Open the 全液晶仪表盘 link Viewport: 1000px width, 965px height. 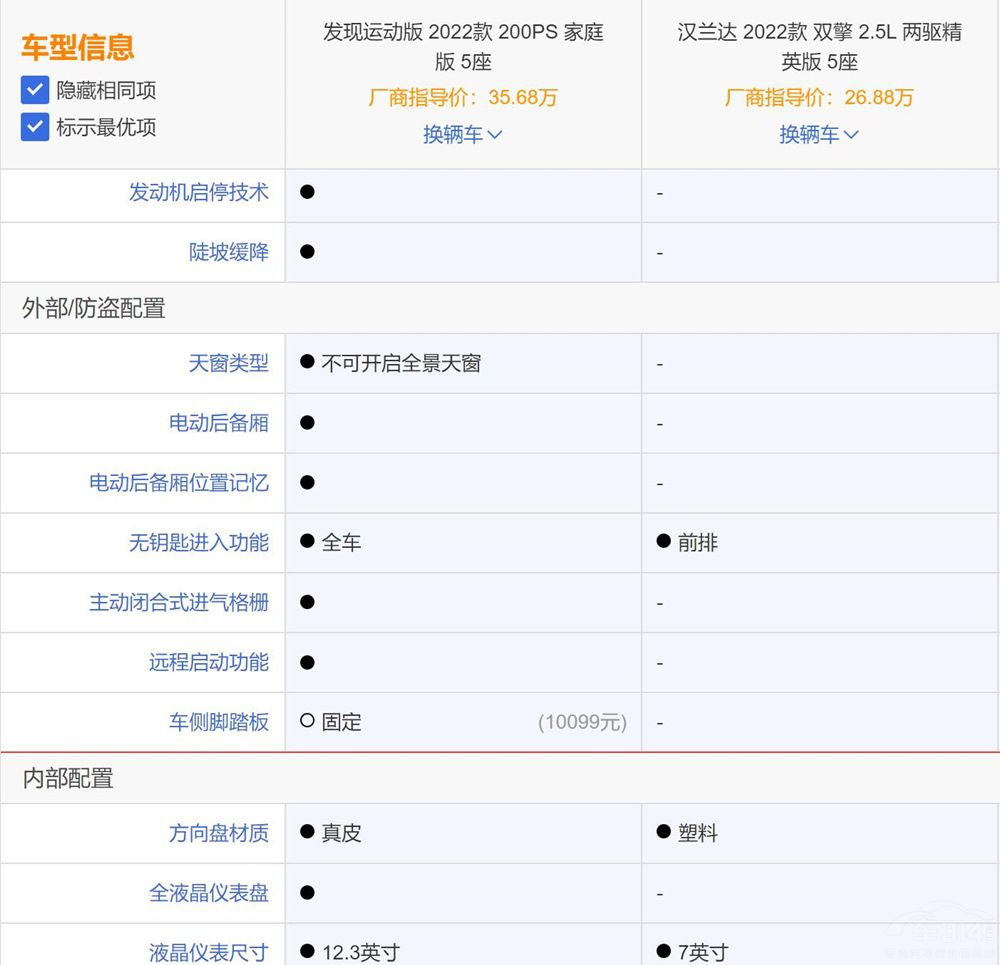click(x=208, y=893)
